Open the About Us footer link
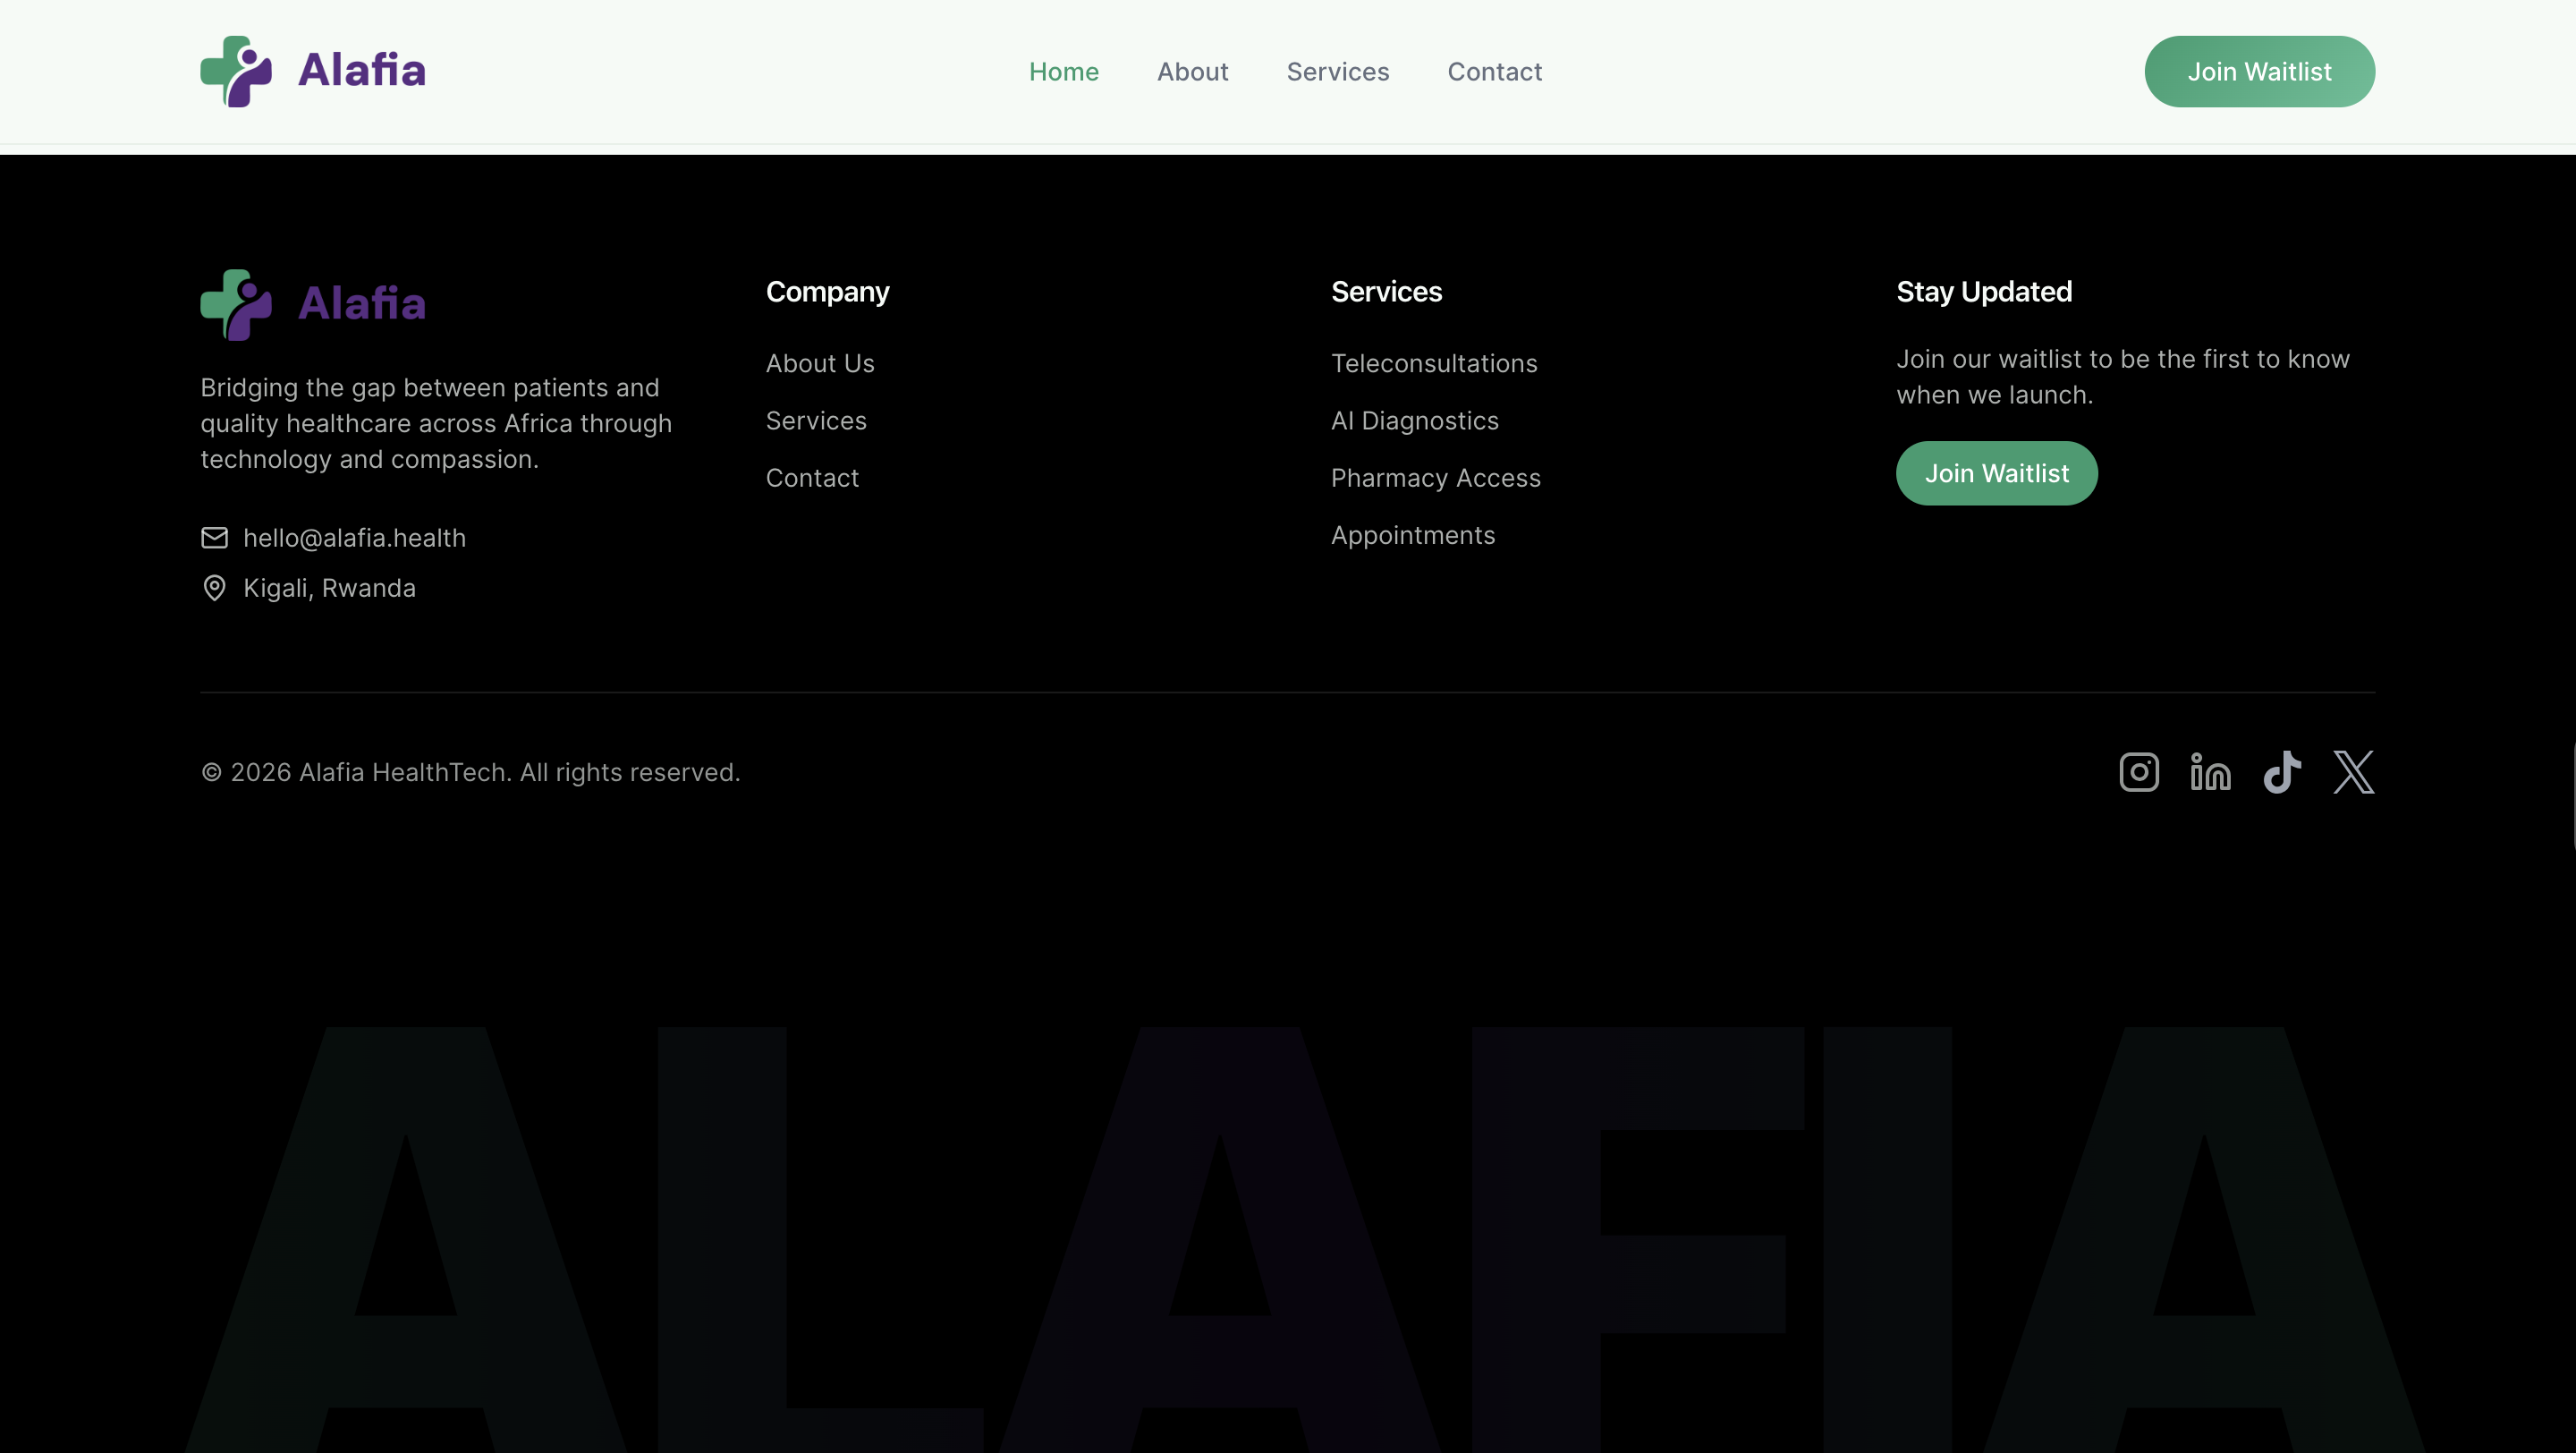The height and width of the screenshot is (1453, 2576). click(820, 363)
